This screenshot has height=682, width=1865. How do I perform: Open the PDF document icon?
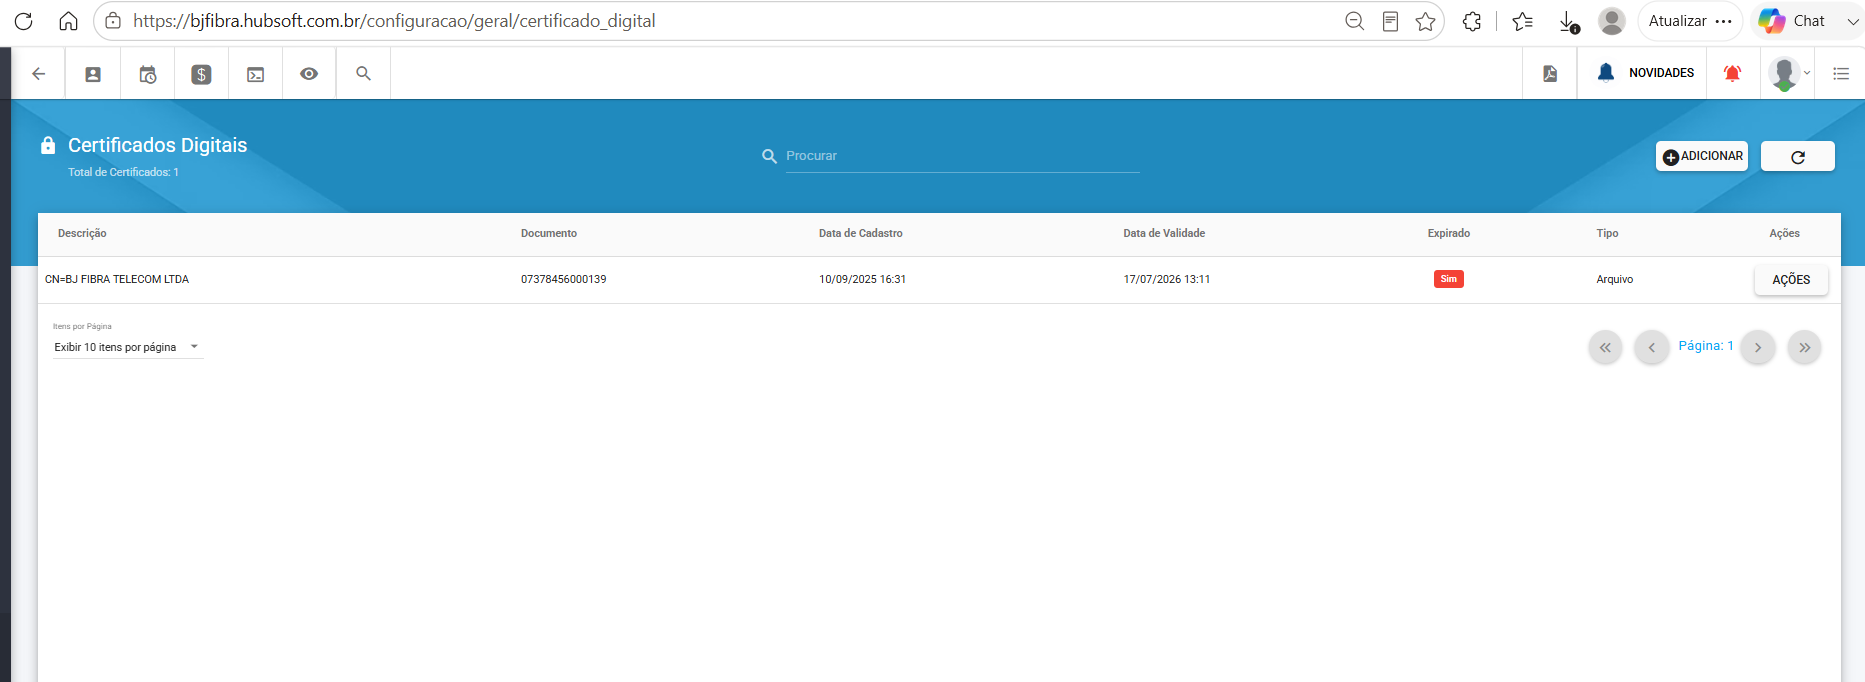pyautogui.click(x=1550, y=74)
